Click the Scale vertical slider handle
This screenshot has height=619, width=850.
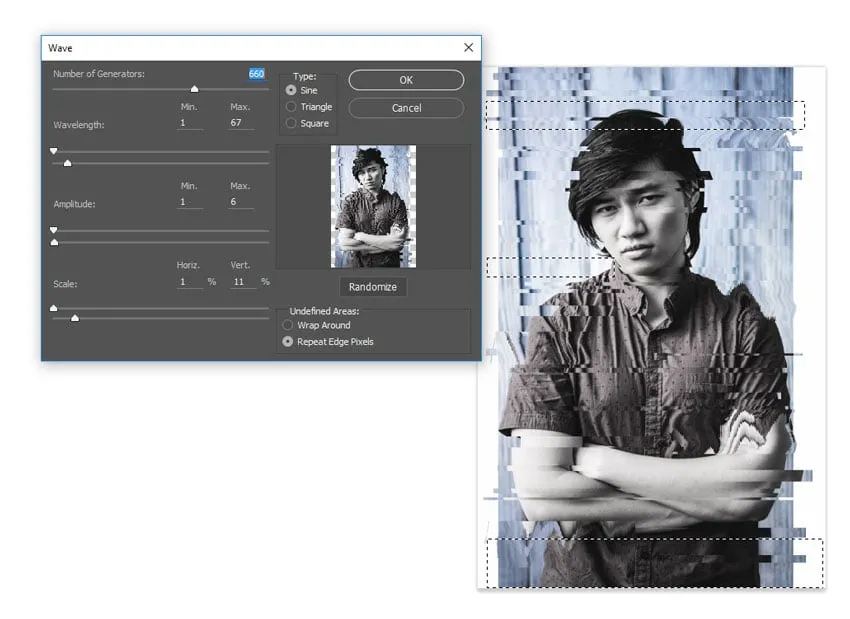[x=75, y=318]
